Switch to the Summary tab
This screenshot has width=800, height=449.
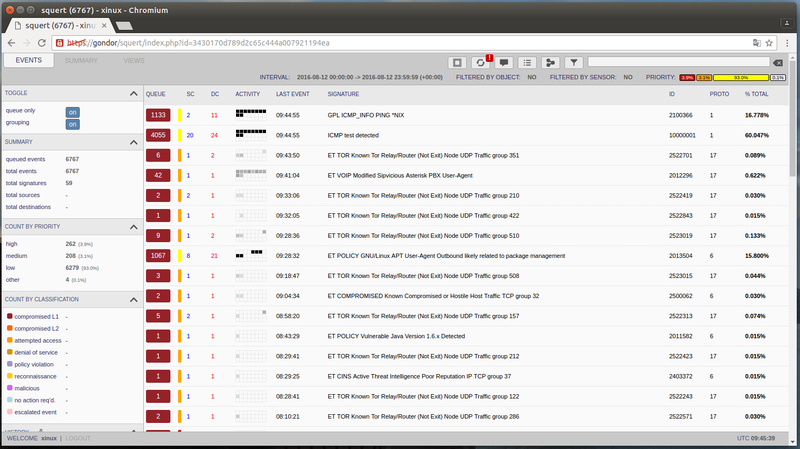pos(81,61)
